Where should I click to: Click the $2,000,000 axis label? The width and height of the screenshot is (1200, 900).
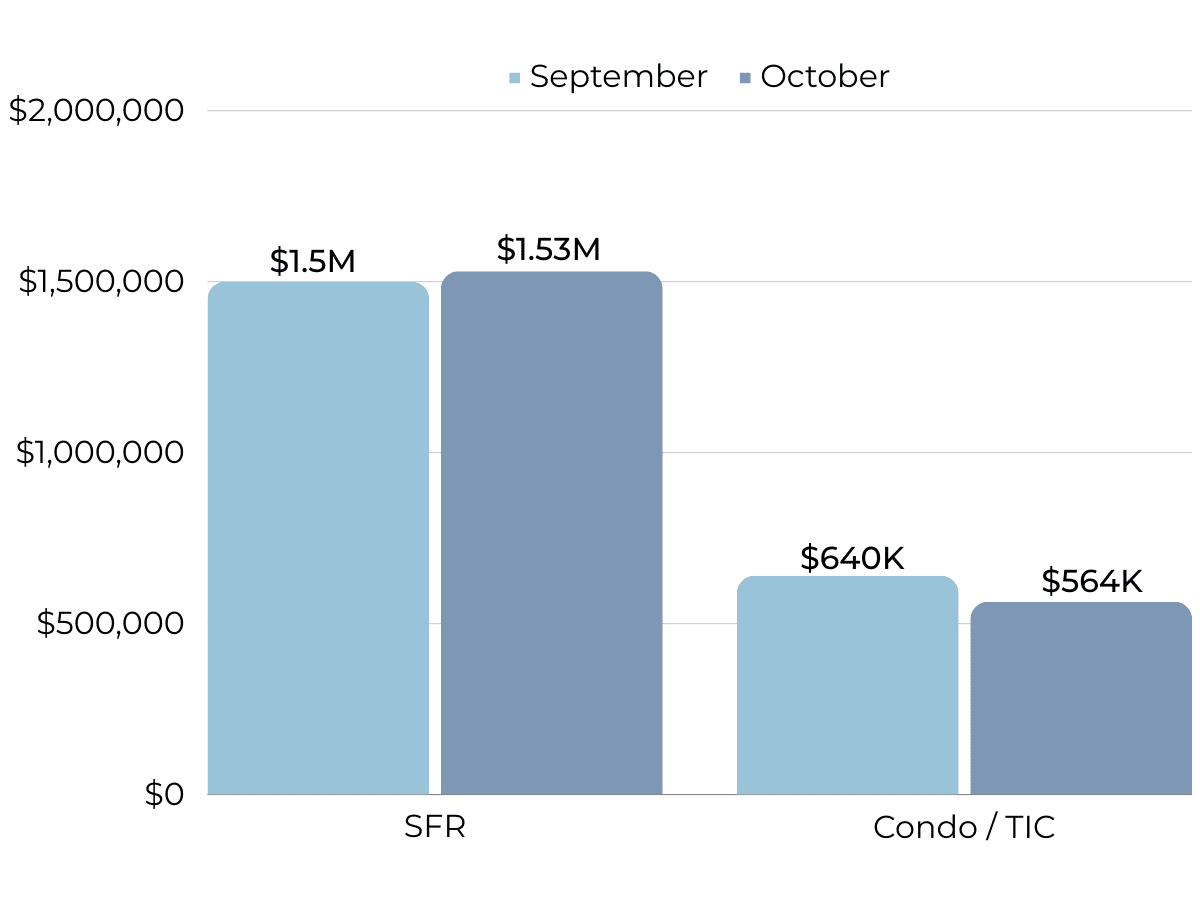97,110
